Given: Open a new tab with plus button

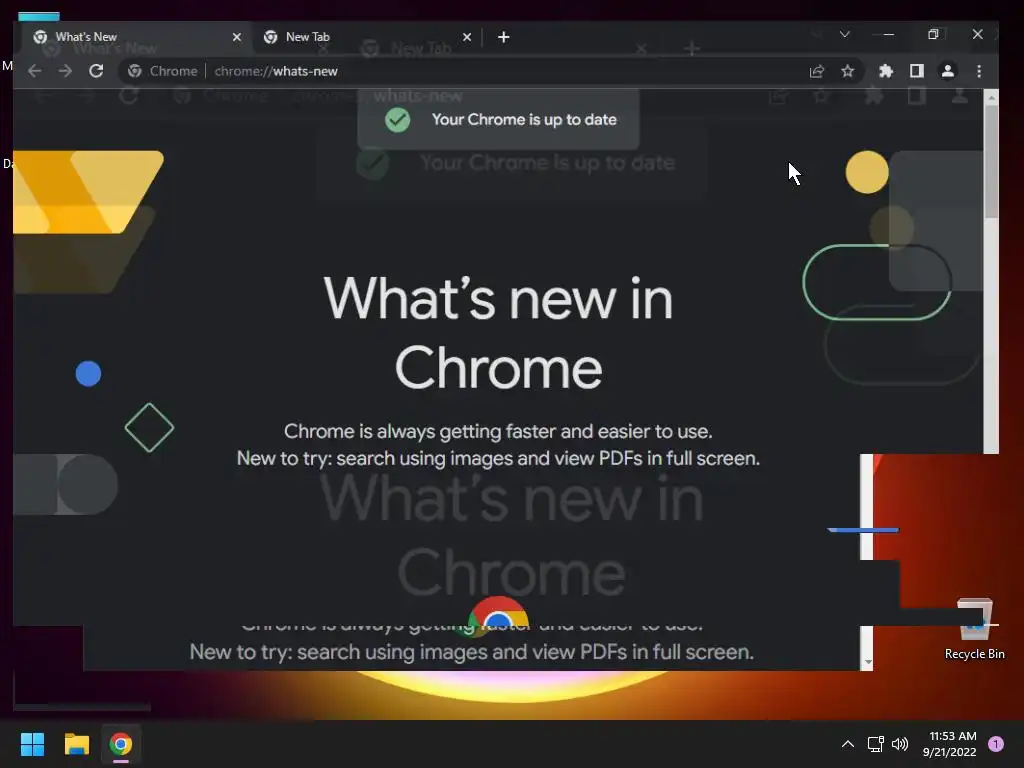Looking at the screenshot, I should point(504,37).
